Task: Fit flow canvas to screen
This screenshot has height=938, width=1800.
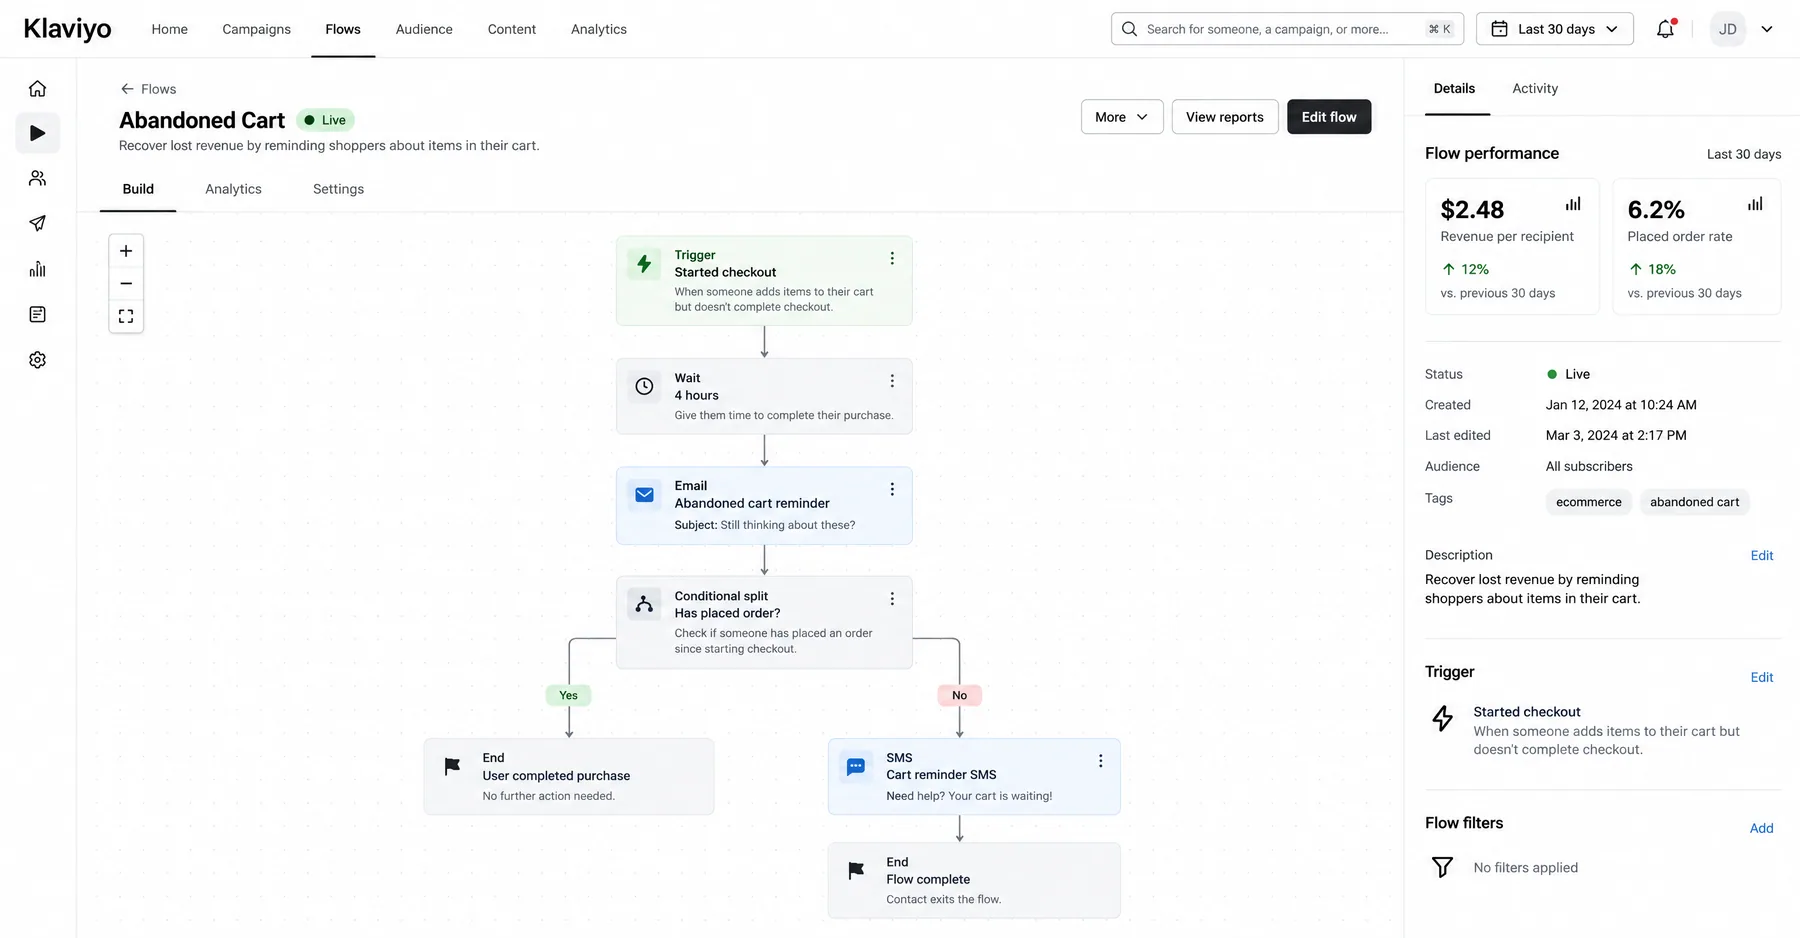Action: pos(126,316)
